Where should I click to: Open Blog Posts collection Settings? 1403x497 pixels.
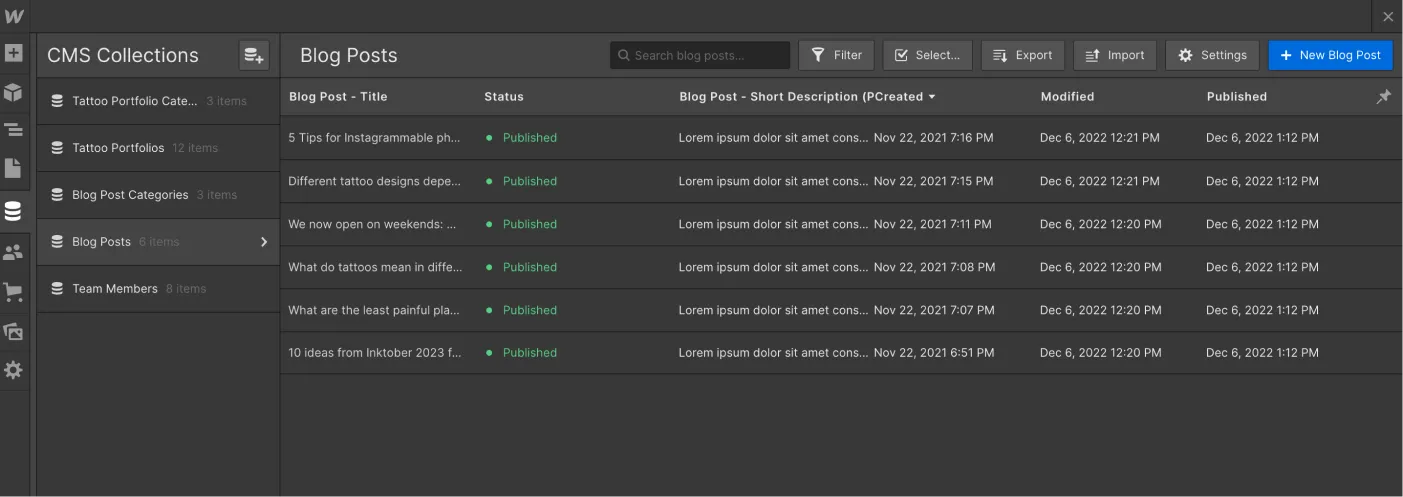1212,55
